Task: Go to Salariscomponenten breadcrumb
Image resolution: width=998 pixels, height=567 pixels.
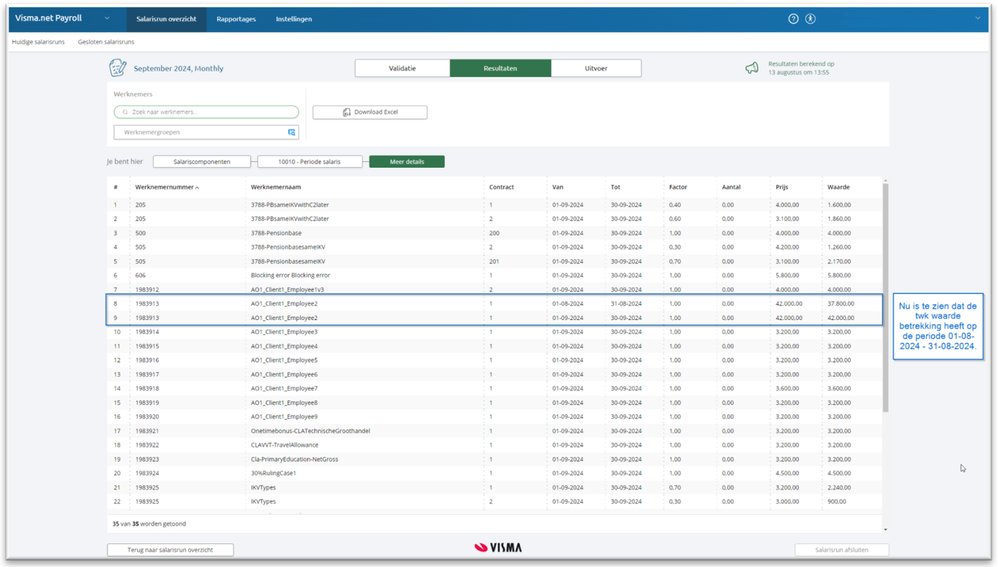Action: pyautogui.click(x=202, y=162)
